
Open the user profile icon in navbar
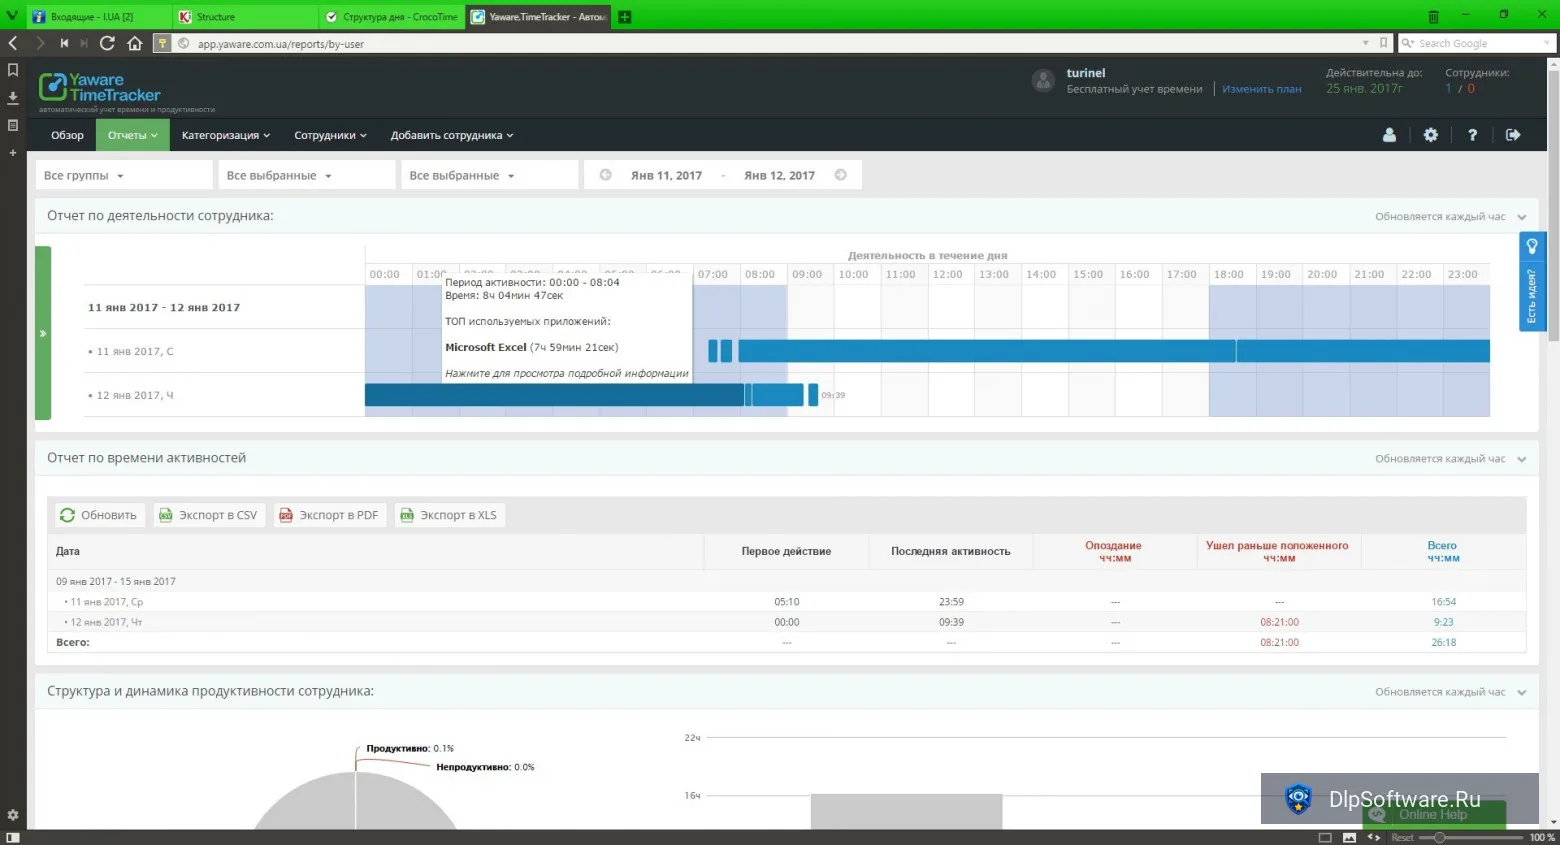click(x=1389, y=135)
